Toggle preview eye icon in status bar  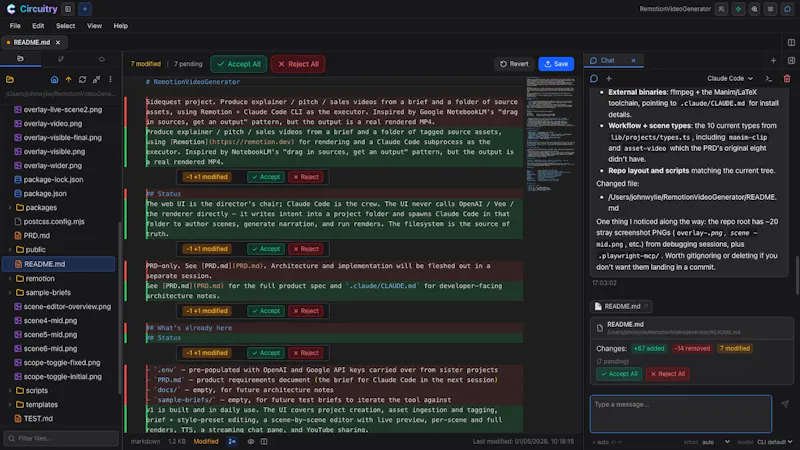(x=251, y=441)
